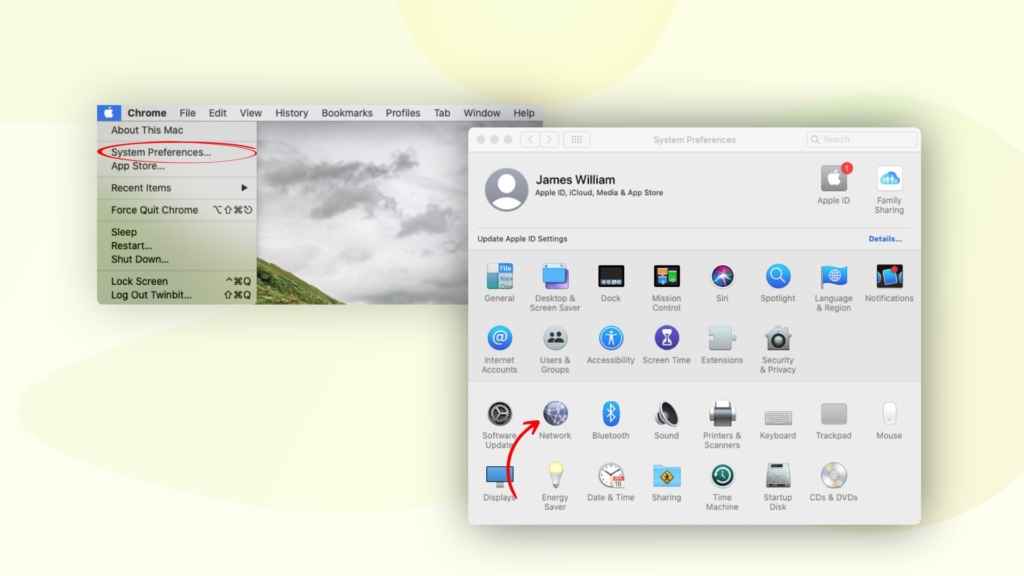Open Bluetooth preferences
Viewport: 1024px width, 576px height.
611,420
